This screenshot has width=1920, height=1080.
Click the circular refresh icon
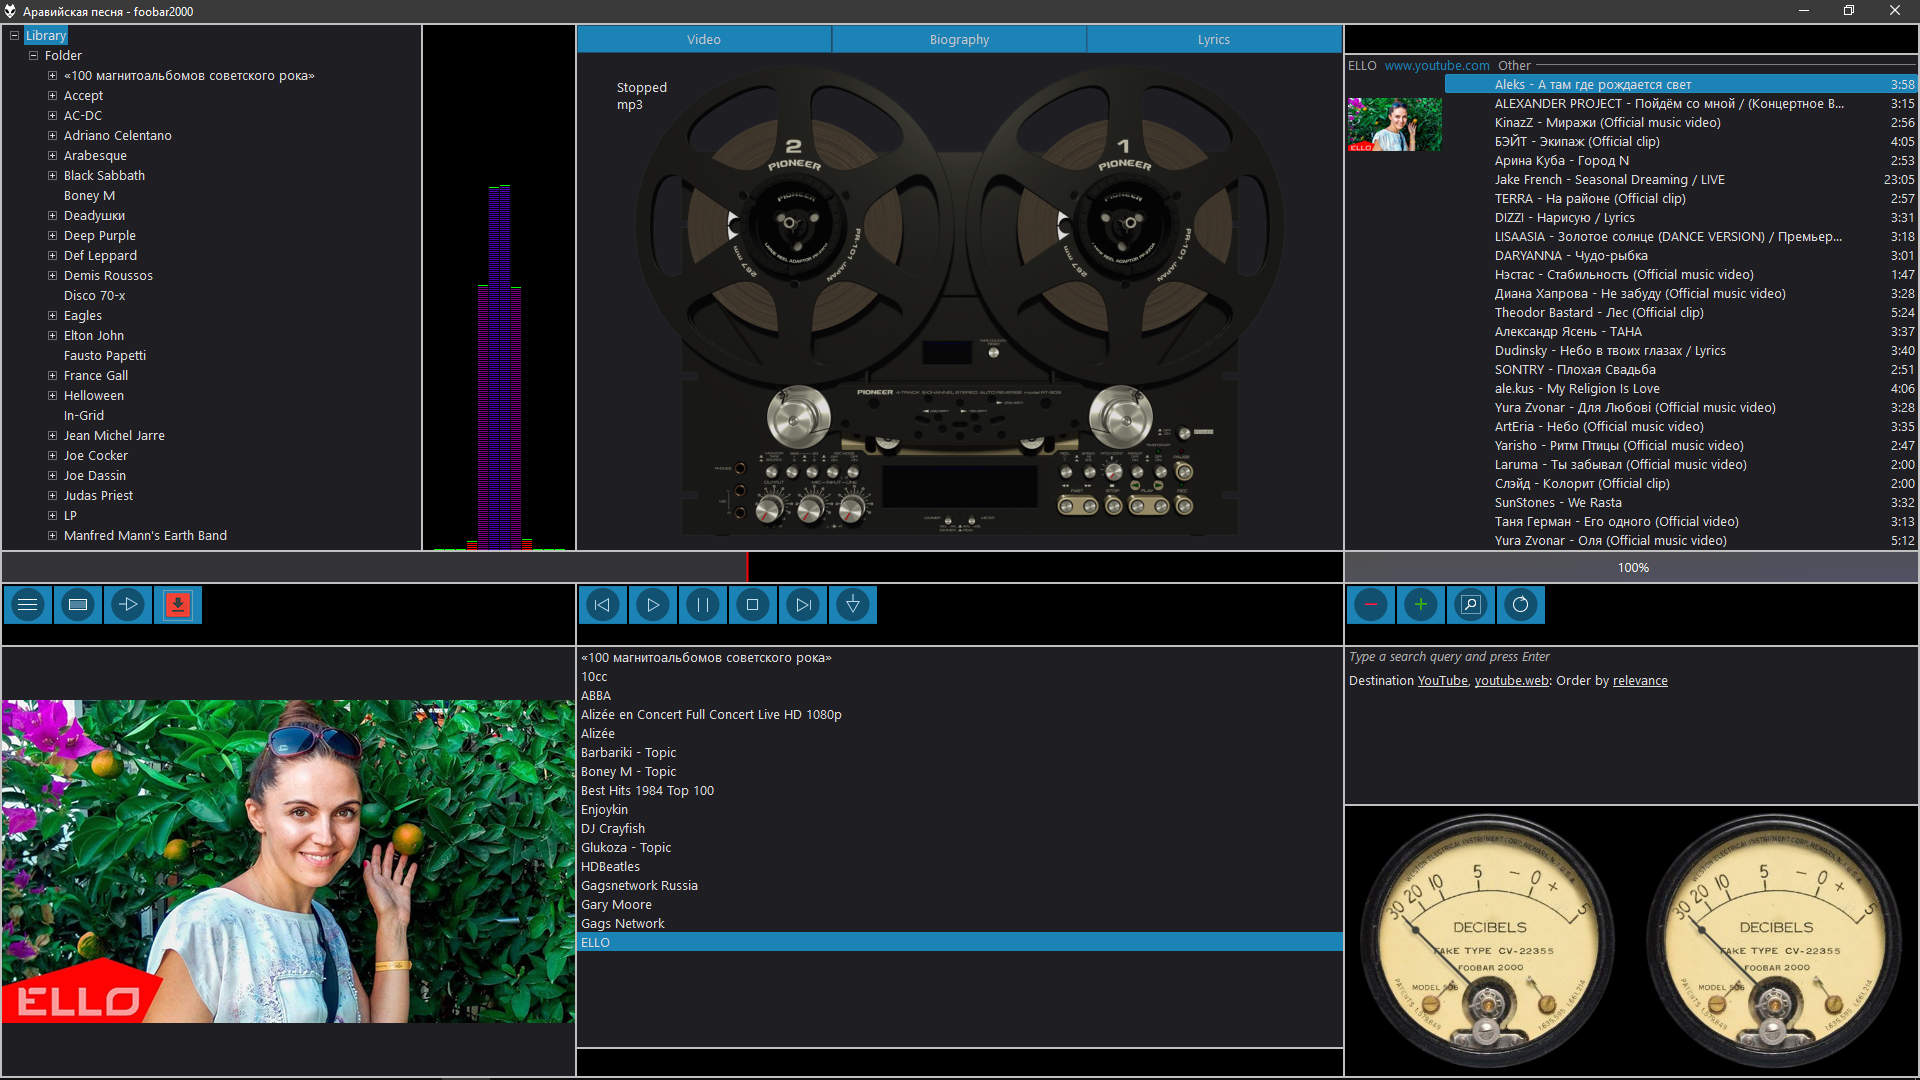[1520, 605]
